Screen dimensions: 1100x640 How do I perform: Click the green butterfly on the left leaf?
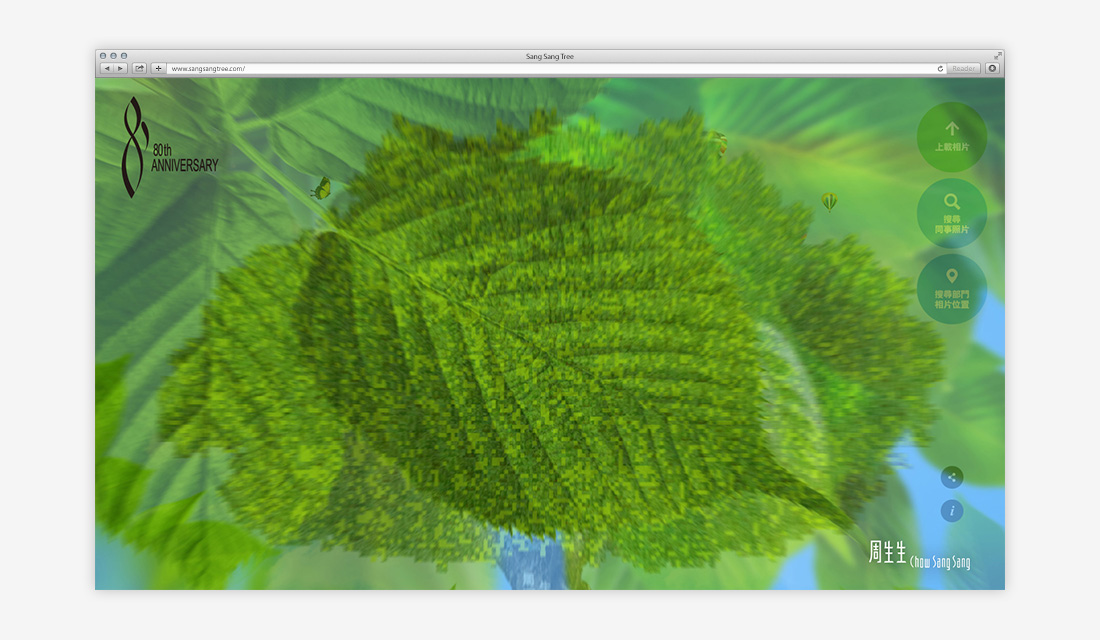coord(324,187)
